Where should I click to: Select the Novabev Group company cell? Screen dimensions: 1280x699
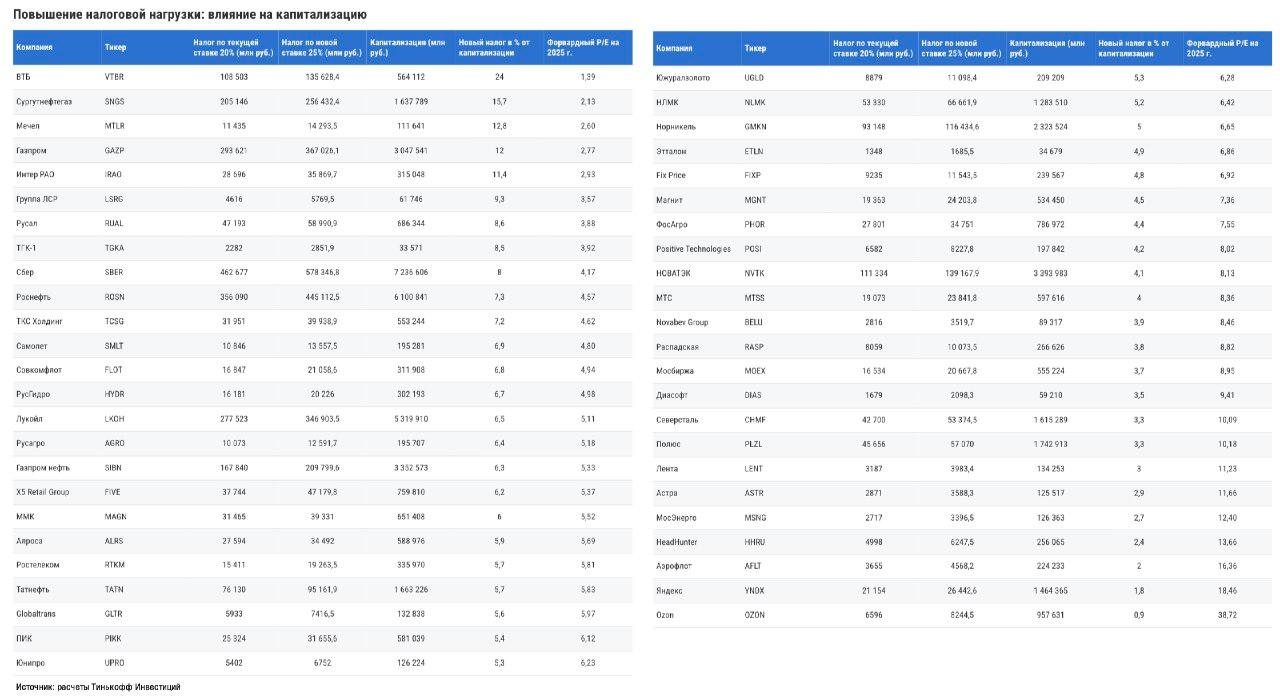click(x=682, y=322)
